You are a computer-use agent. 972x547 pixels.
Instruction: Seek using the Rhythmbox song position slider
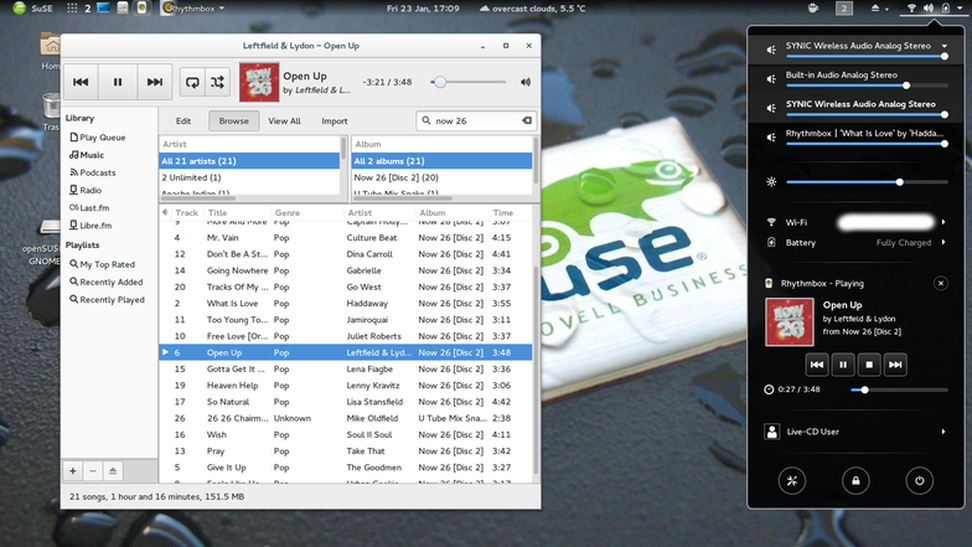[469, 82]
